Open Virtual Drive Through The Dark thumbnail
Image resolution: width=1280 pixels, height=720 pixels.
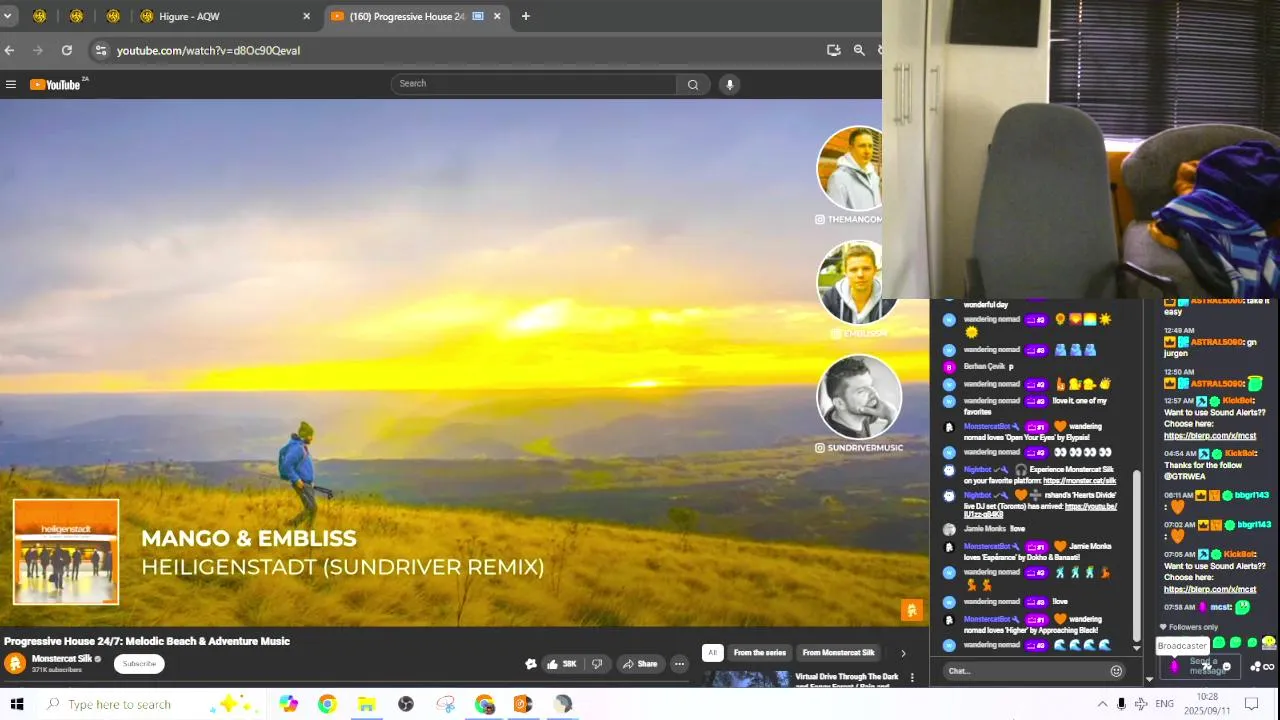point(746,680)
